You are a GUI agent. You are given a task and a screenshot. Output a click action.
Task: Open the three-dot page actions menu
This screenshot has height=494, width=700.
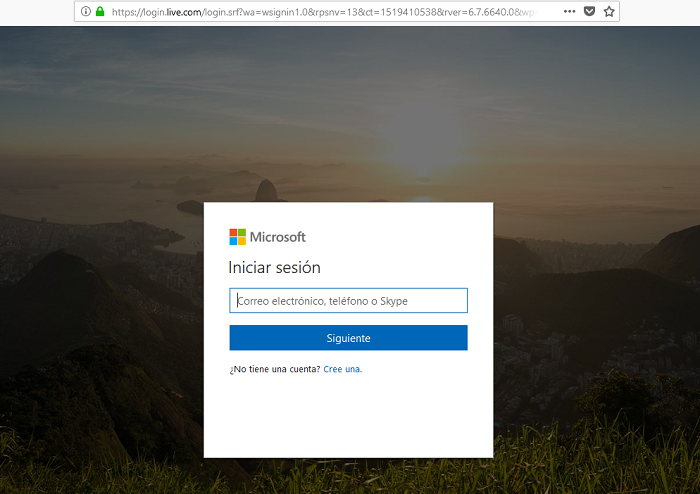(x=570, y=12)
